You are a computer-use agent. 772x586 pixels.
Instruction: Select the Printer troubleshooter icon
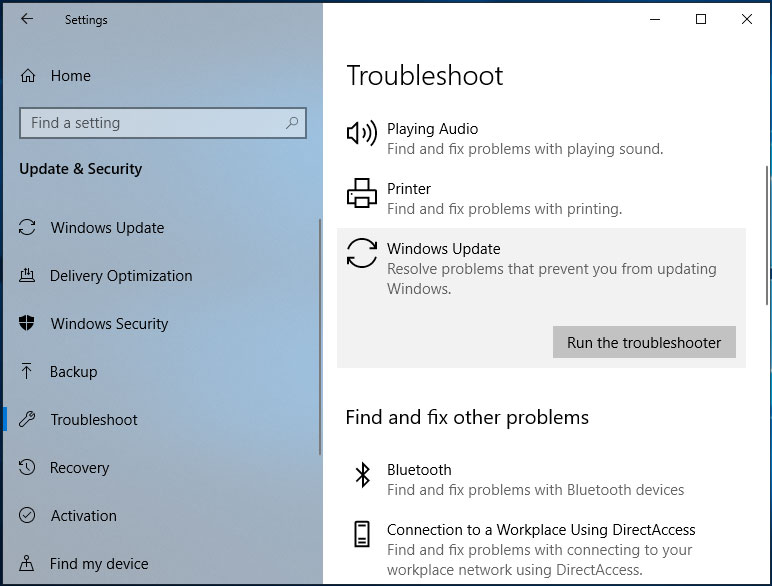click(x=361, y=193)
